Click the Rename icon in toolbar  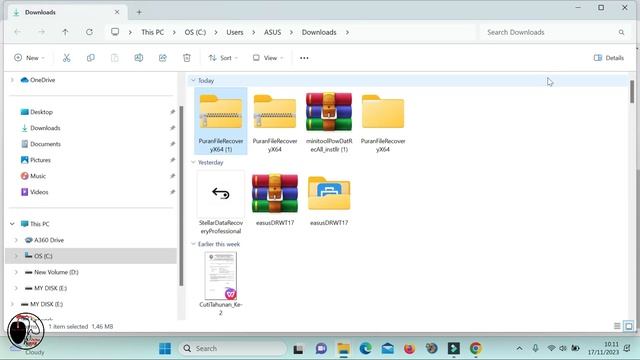point(139,58)
